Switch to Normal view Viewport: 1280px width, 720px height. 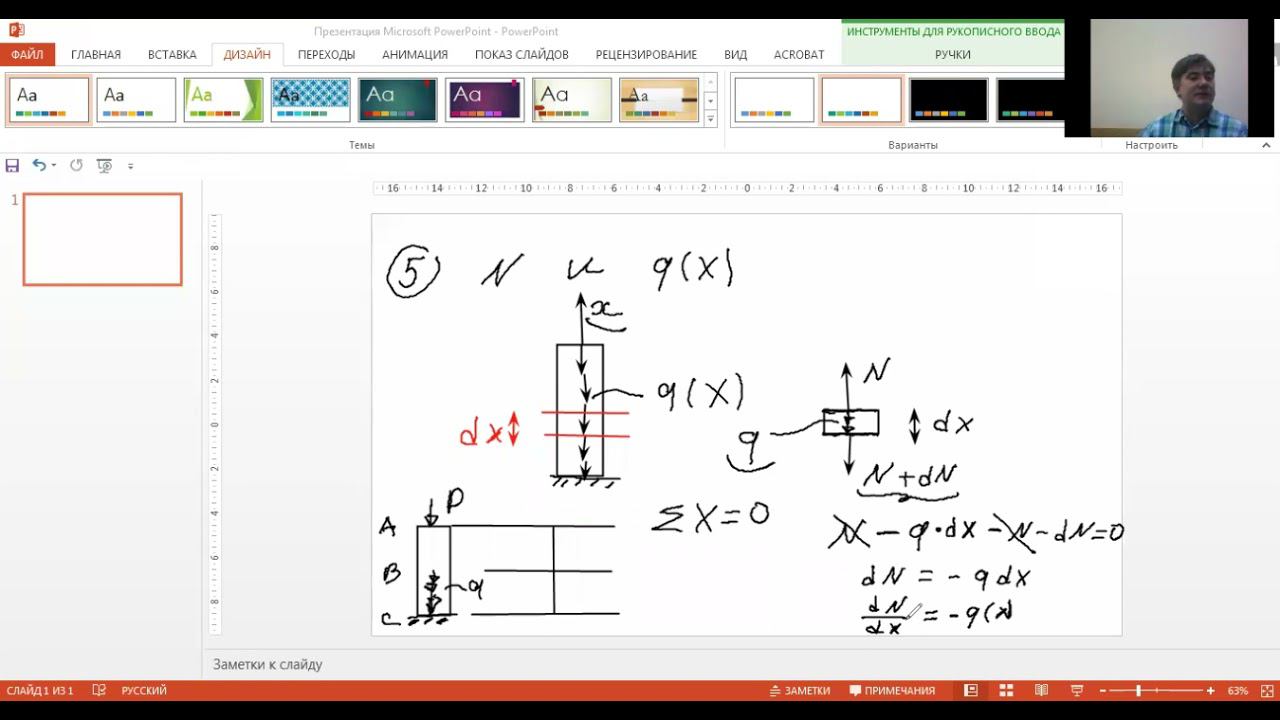point(971,691)
